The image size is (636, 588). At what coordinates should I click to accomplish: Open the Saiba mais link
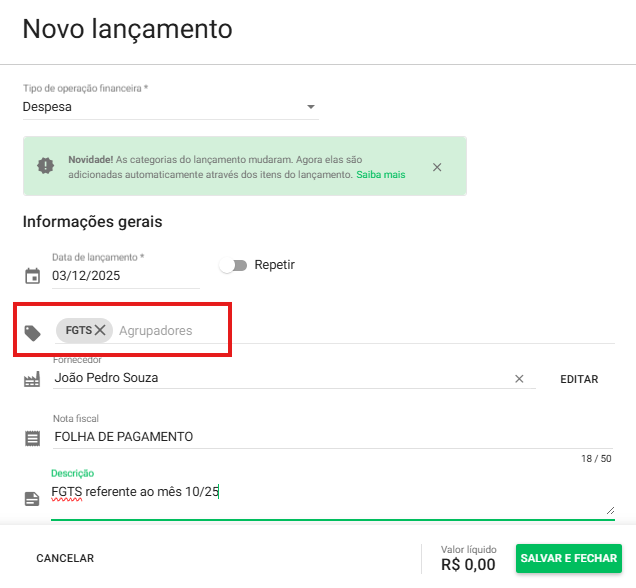coord(381,174)
